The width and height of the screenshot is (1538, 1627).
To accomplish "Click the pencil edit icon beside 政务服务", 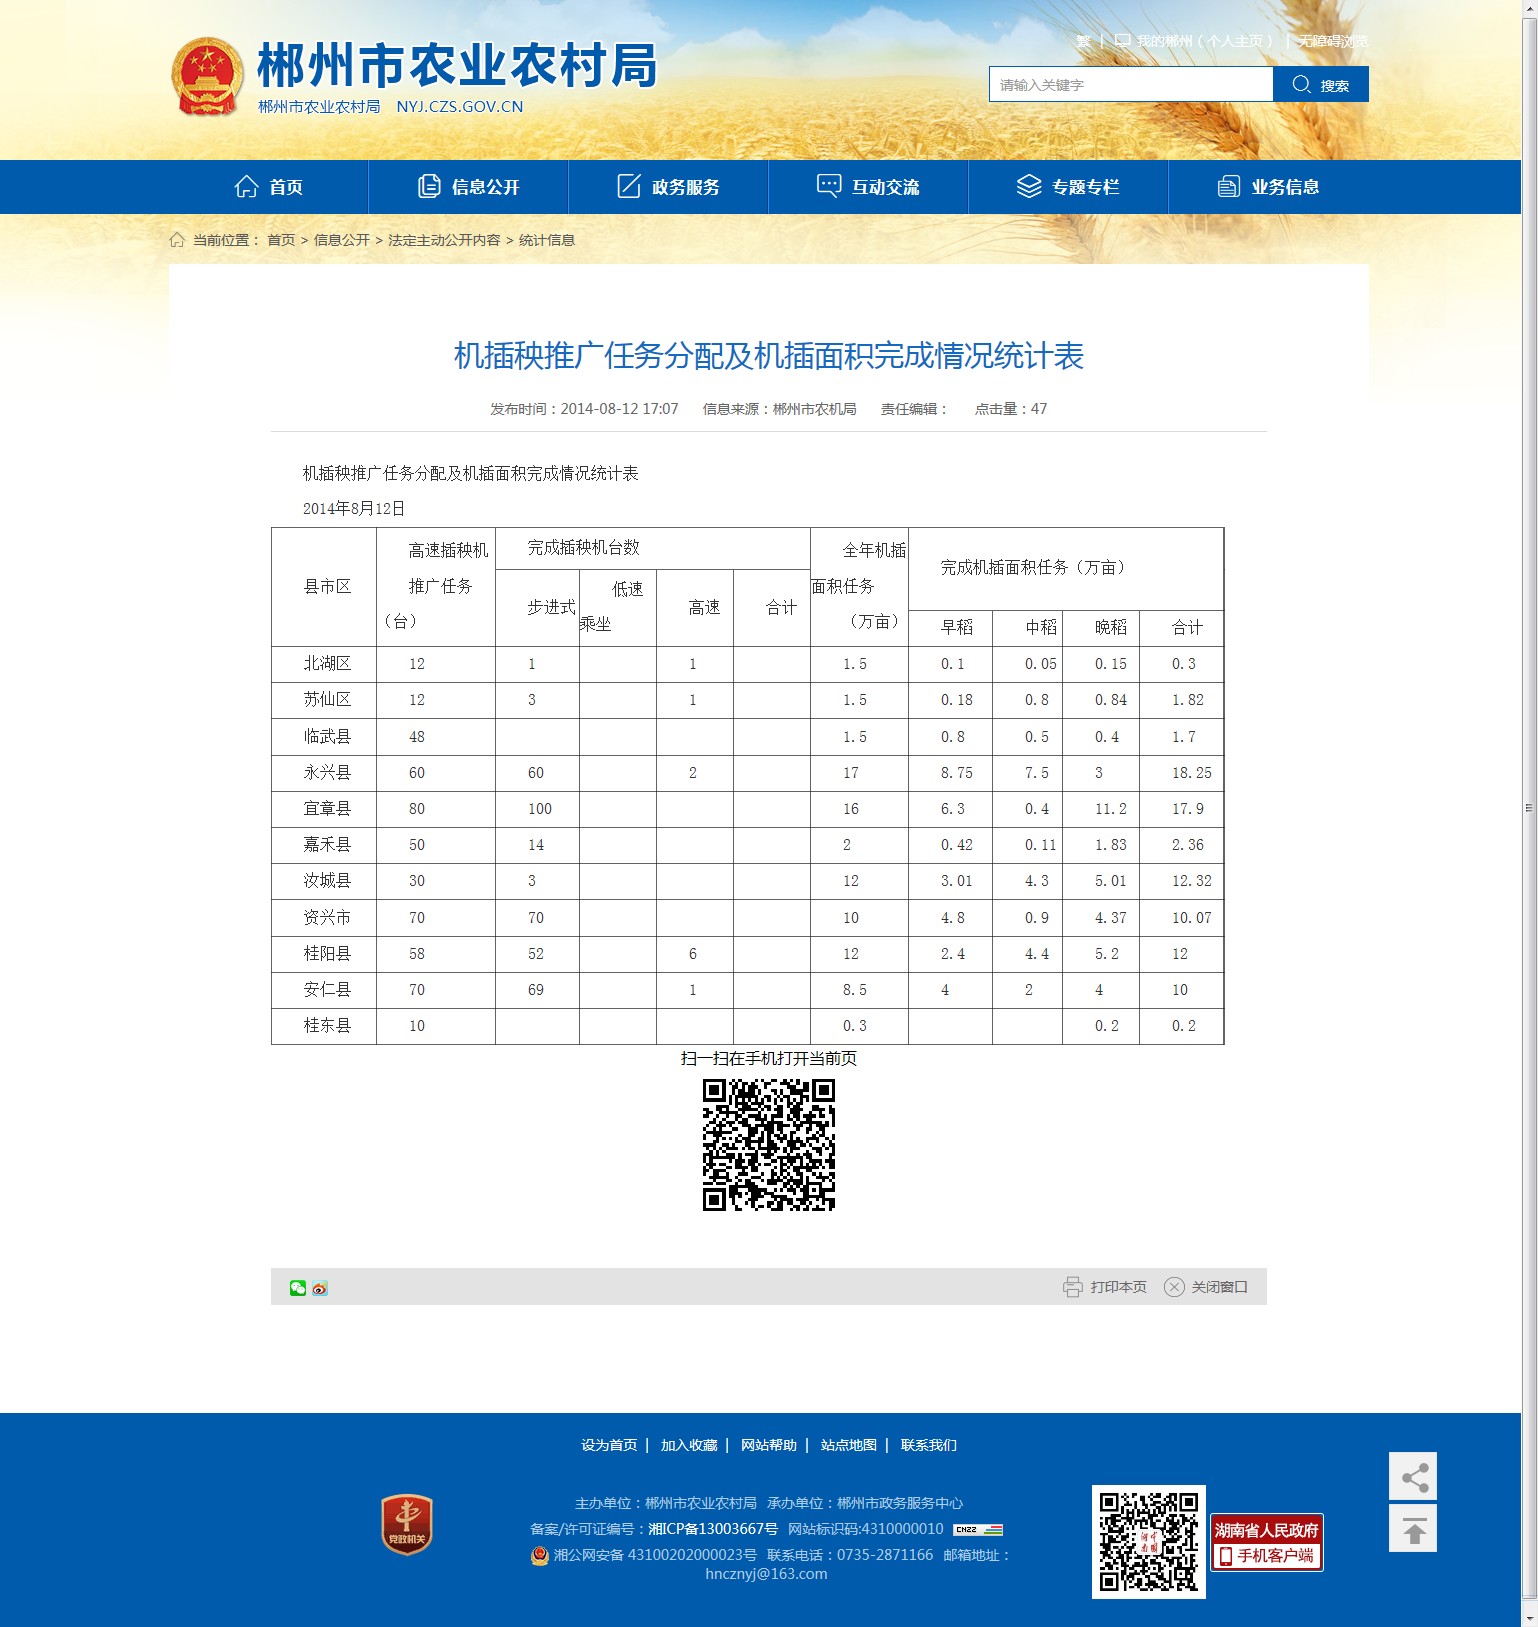I will click(629, 187).
